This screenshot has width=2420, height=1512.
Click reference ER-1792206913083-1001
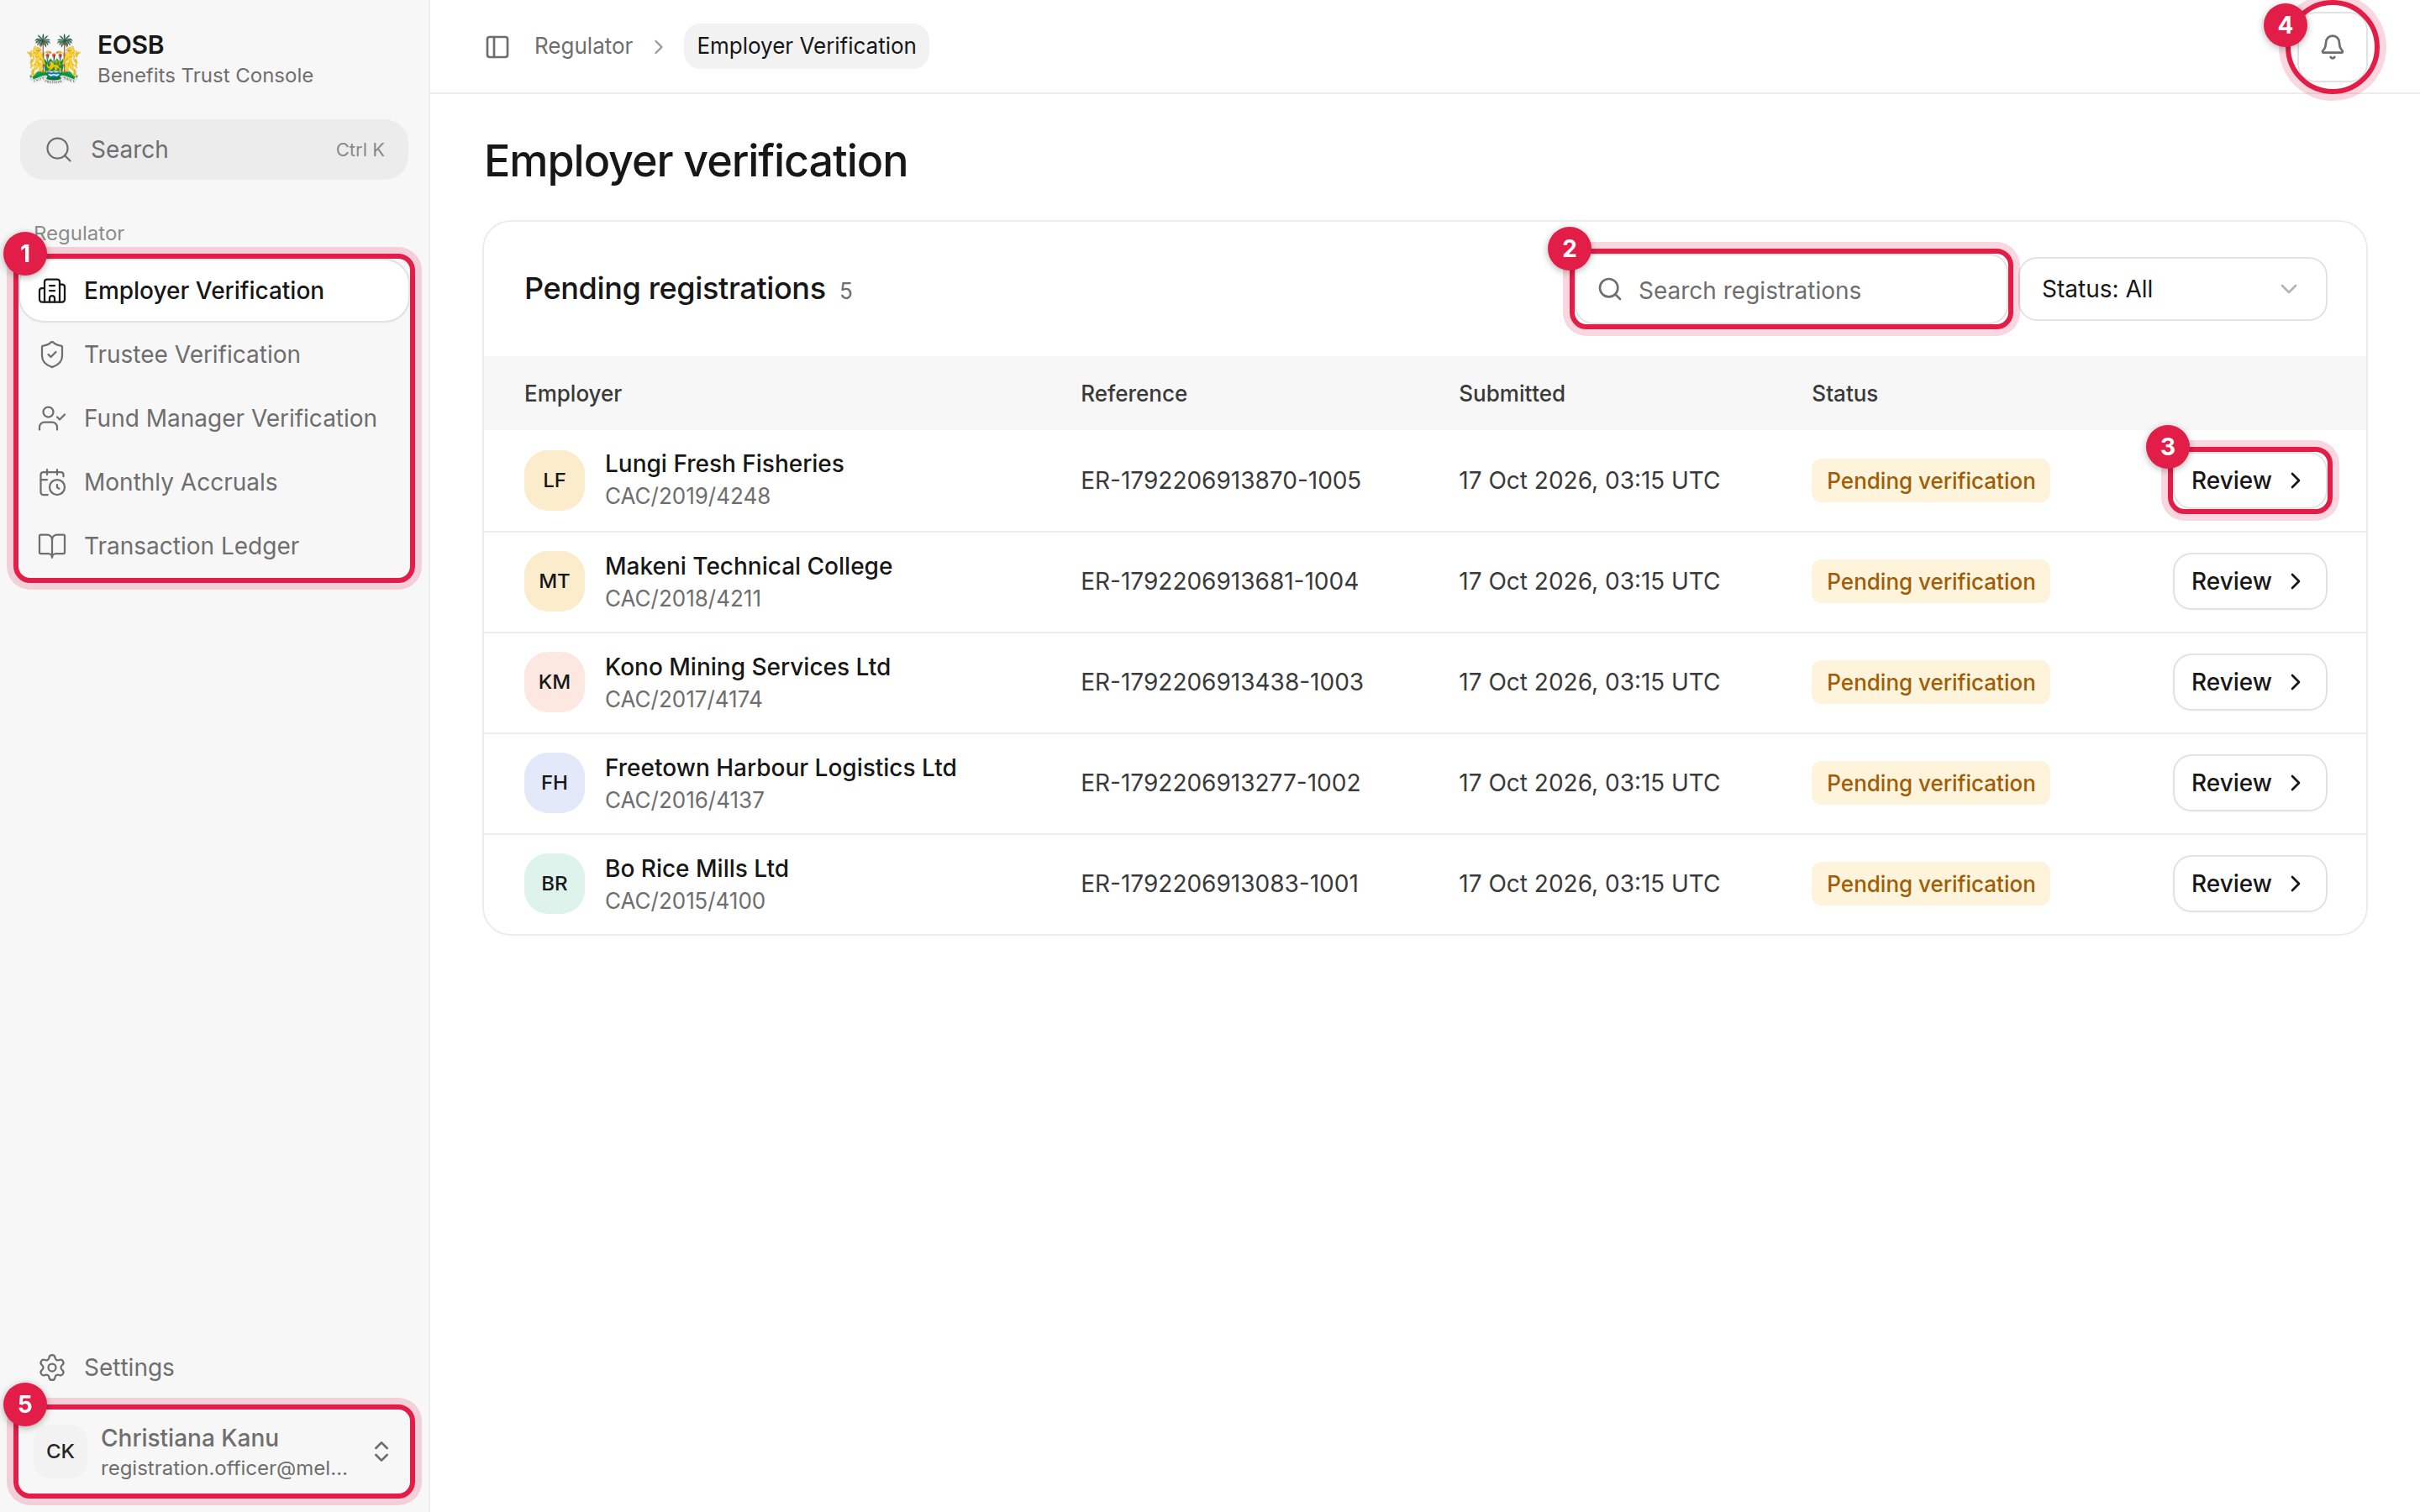click(1219, 884)
